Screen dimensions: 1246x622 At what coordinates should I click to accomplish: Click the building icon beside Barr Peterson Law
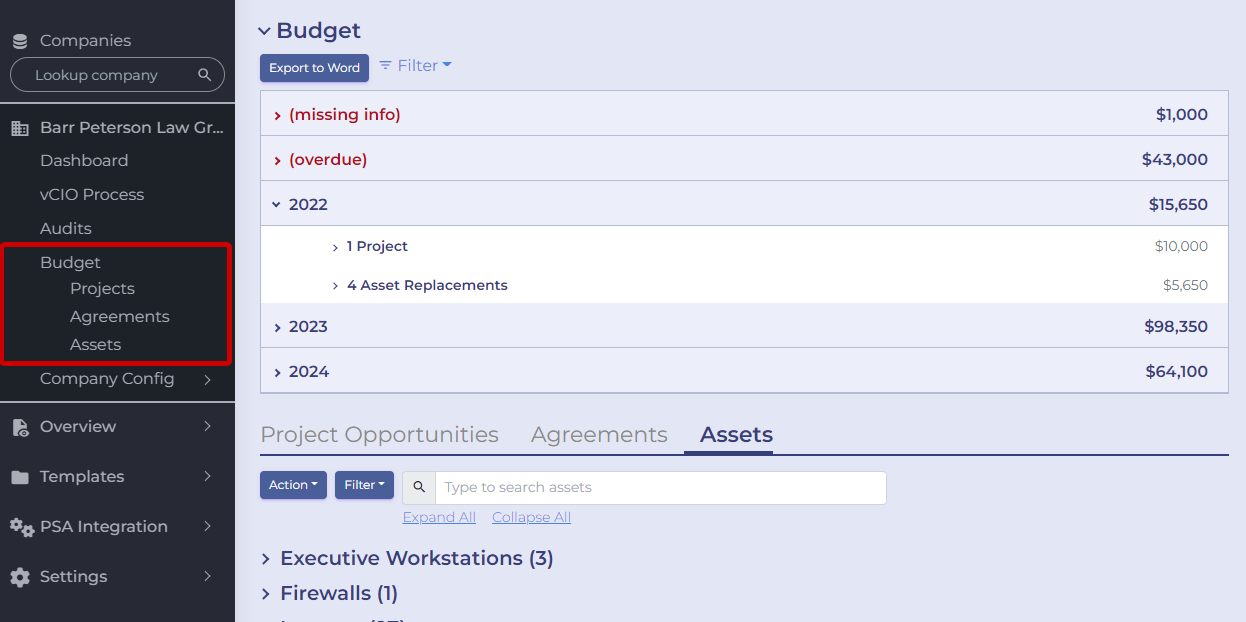pos(20,128)
